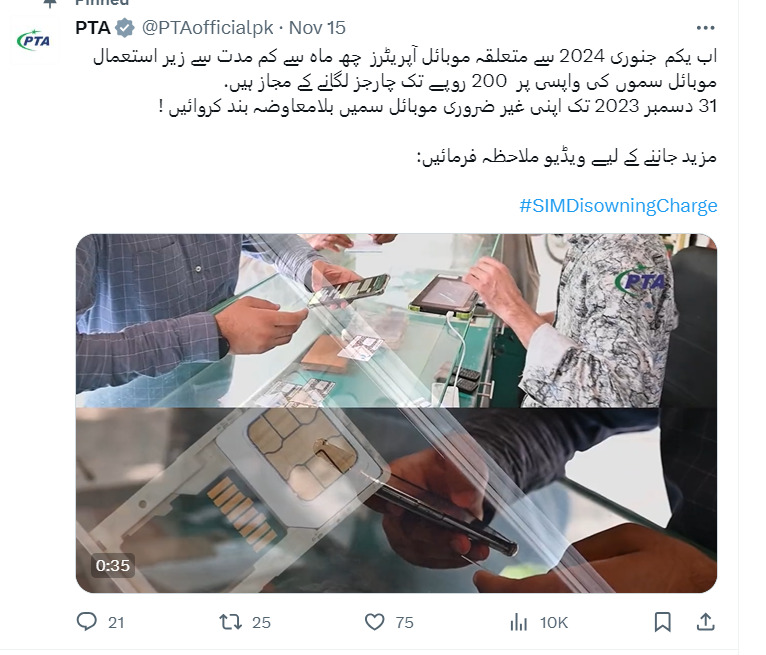Click the 0:35 video duration badge
Viewport: 766px width, 655px height.
pyautogui.click(x=113, y=565)
